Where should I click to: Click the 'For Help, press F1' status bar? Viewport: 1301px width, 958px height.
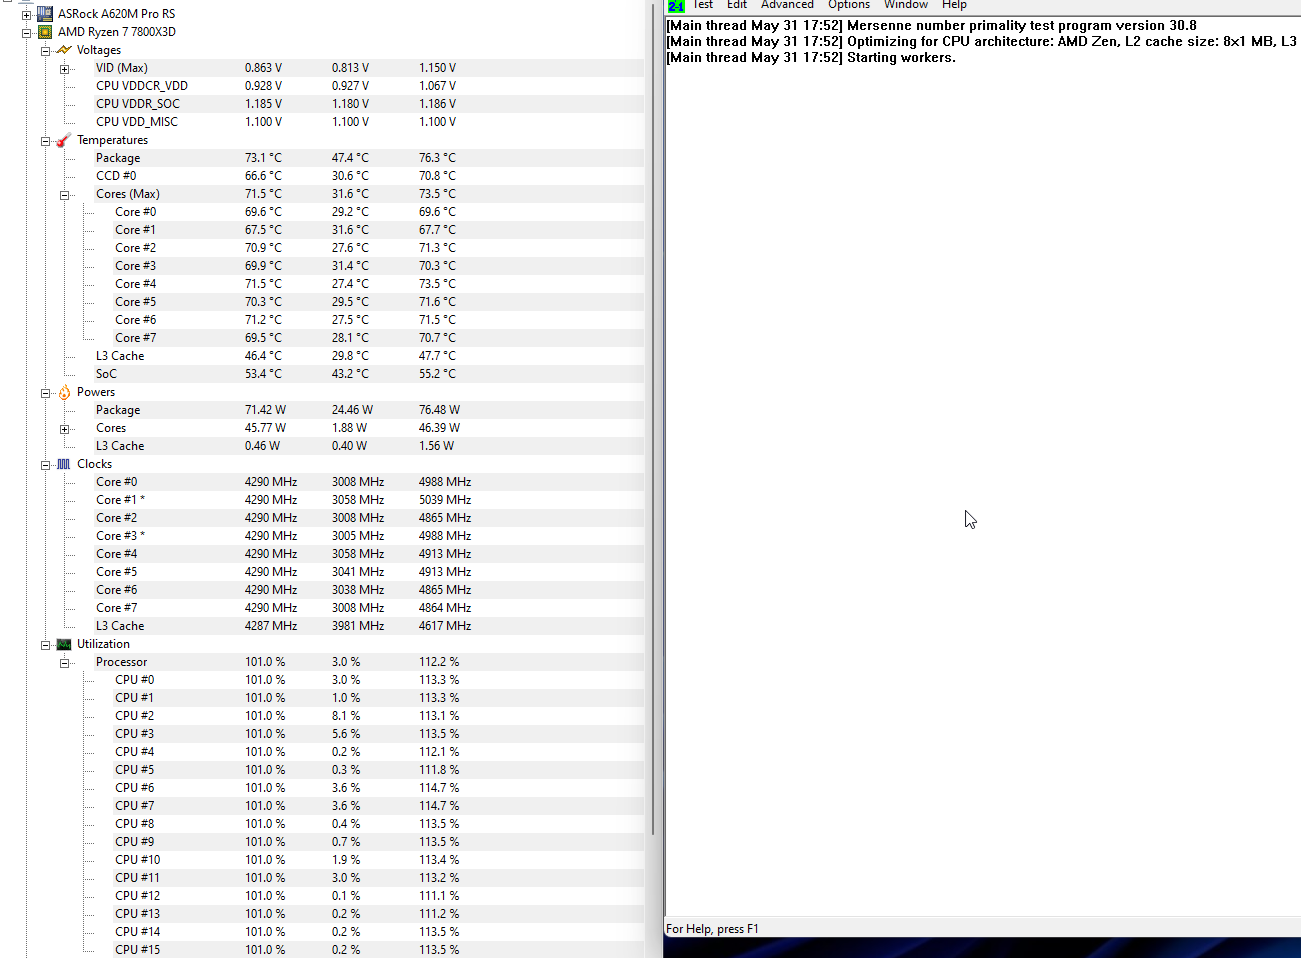point(712,929)
